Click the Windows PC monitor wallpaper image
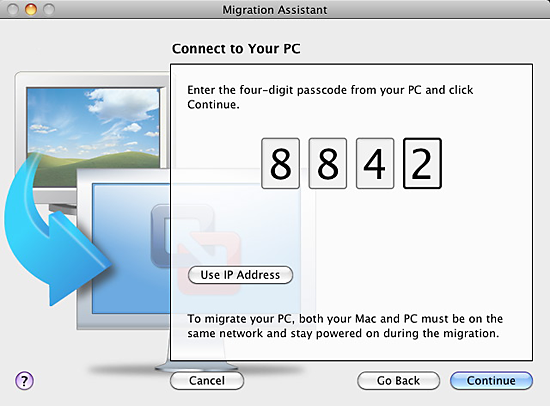The width and height of the screenshot is (550, 406). tap(93, 137)
